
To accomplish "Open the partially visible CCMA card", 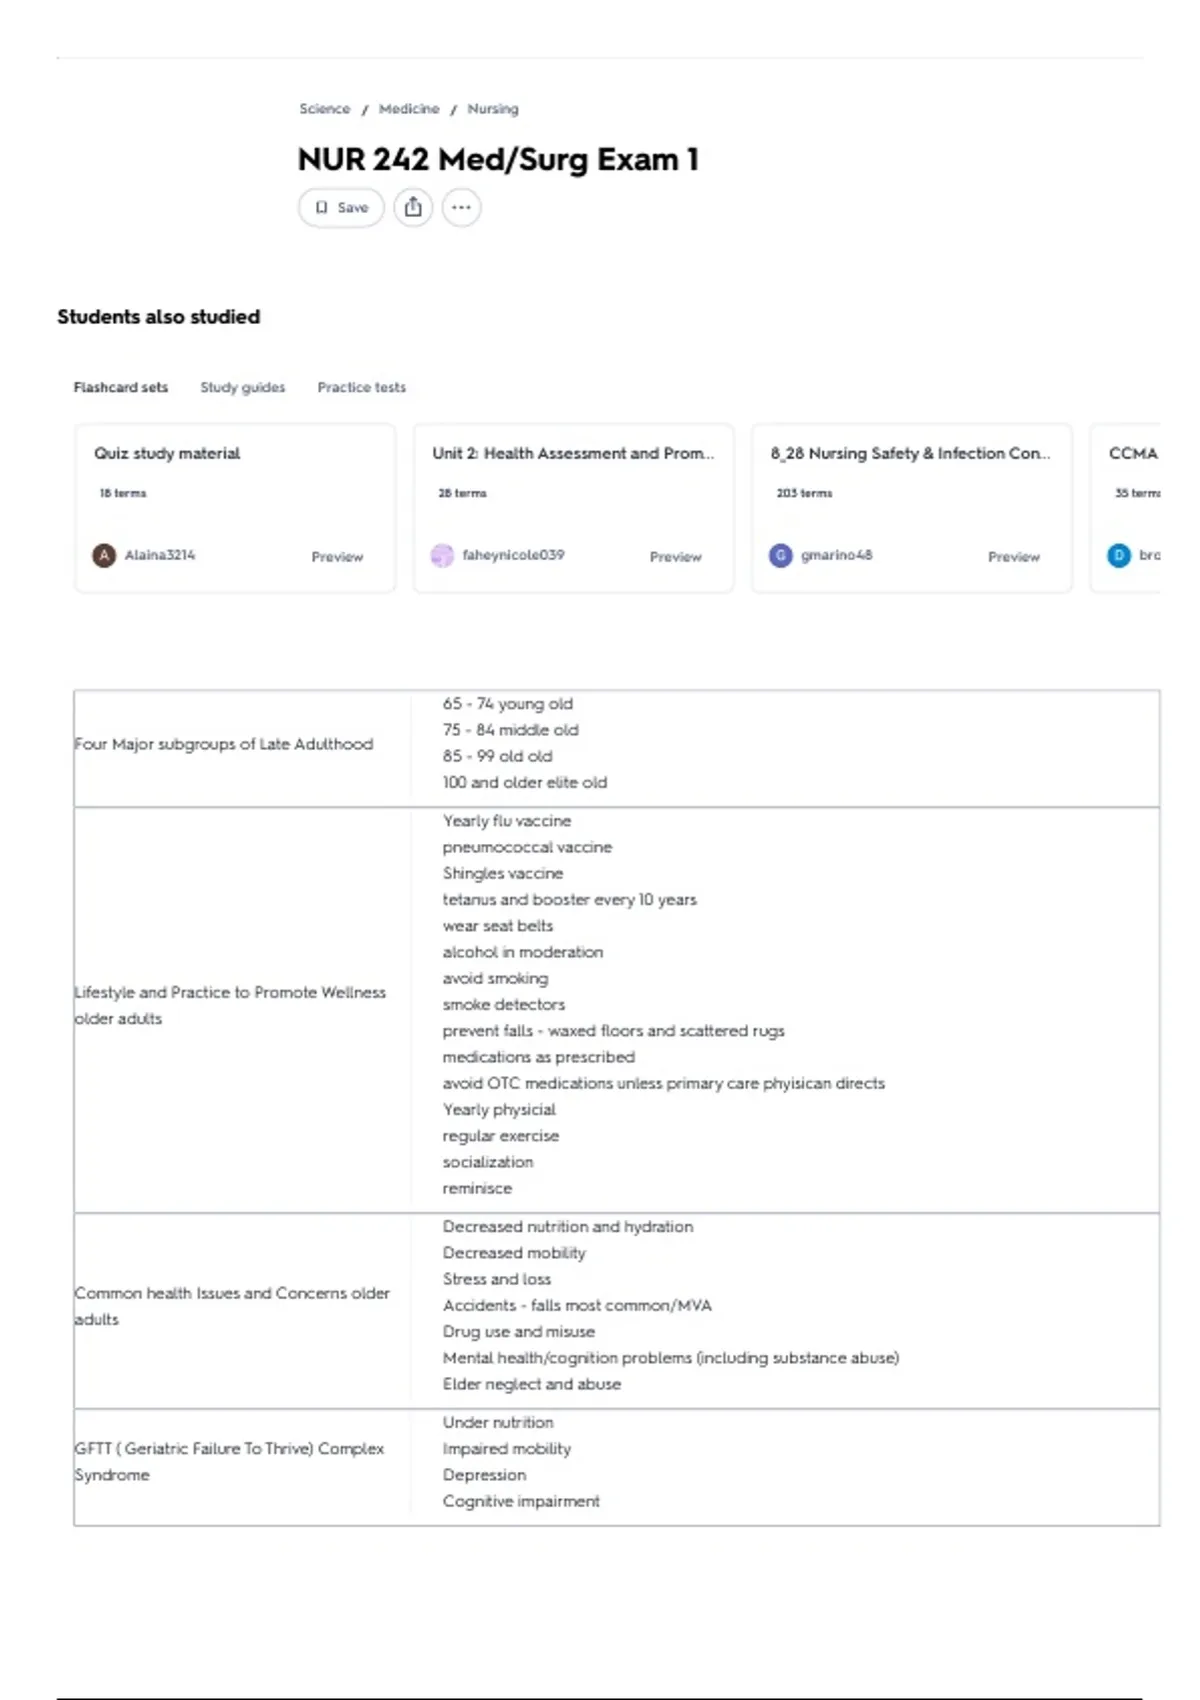I will click(1125, 508).
